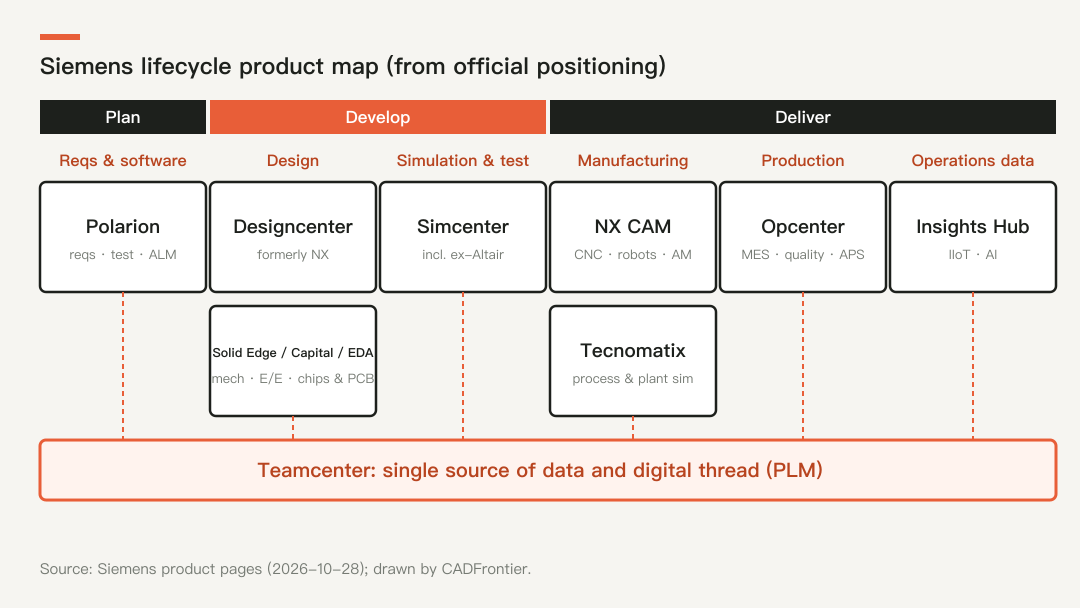
Task: Select the Tecnomatix product box
Action: [633, 361]
